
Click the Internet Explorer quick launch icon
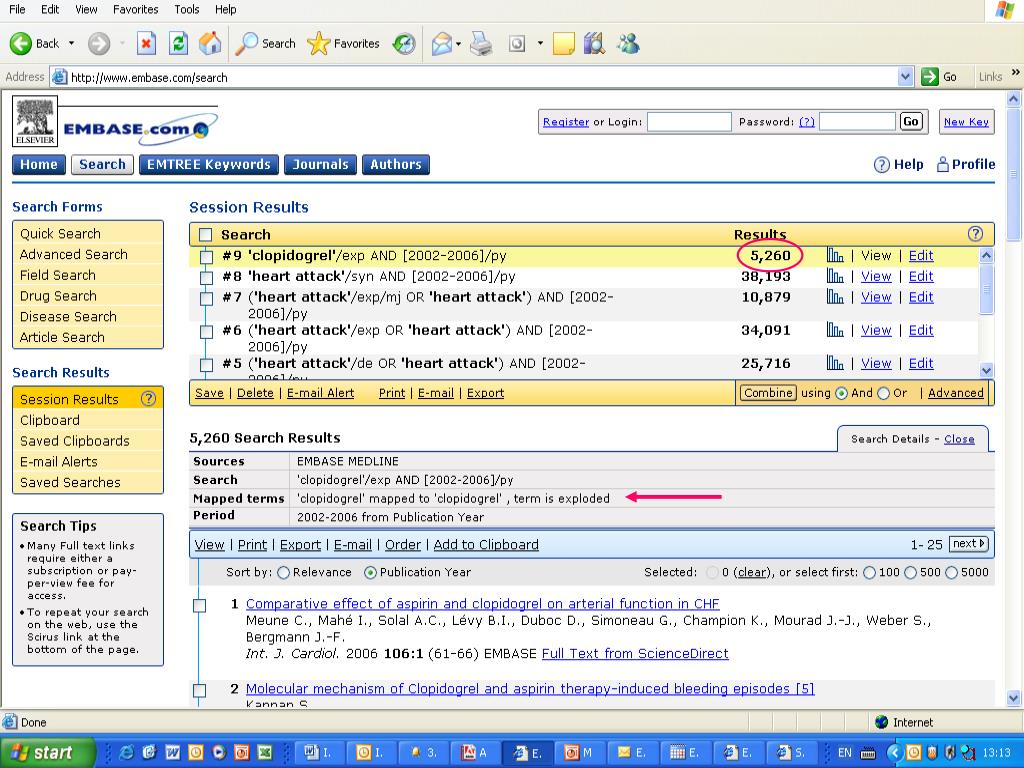pyautogui.click(x=126, y=753)
